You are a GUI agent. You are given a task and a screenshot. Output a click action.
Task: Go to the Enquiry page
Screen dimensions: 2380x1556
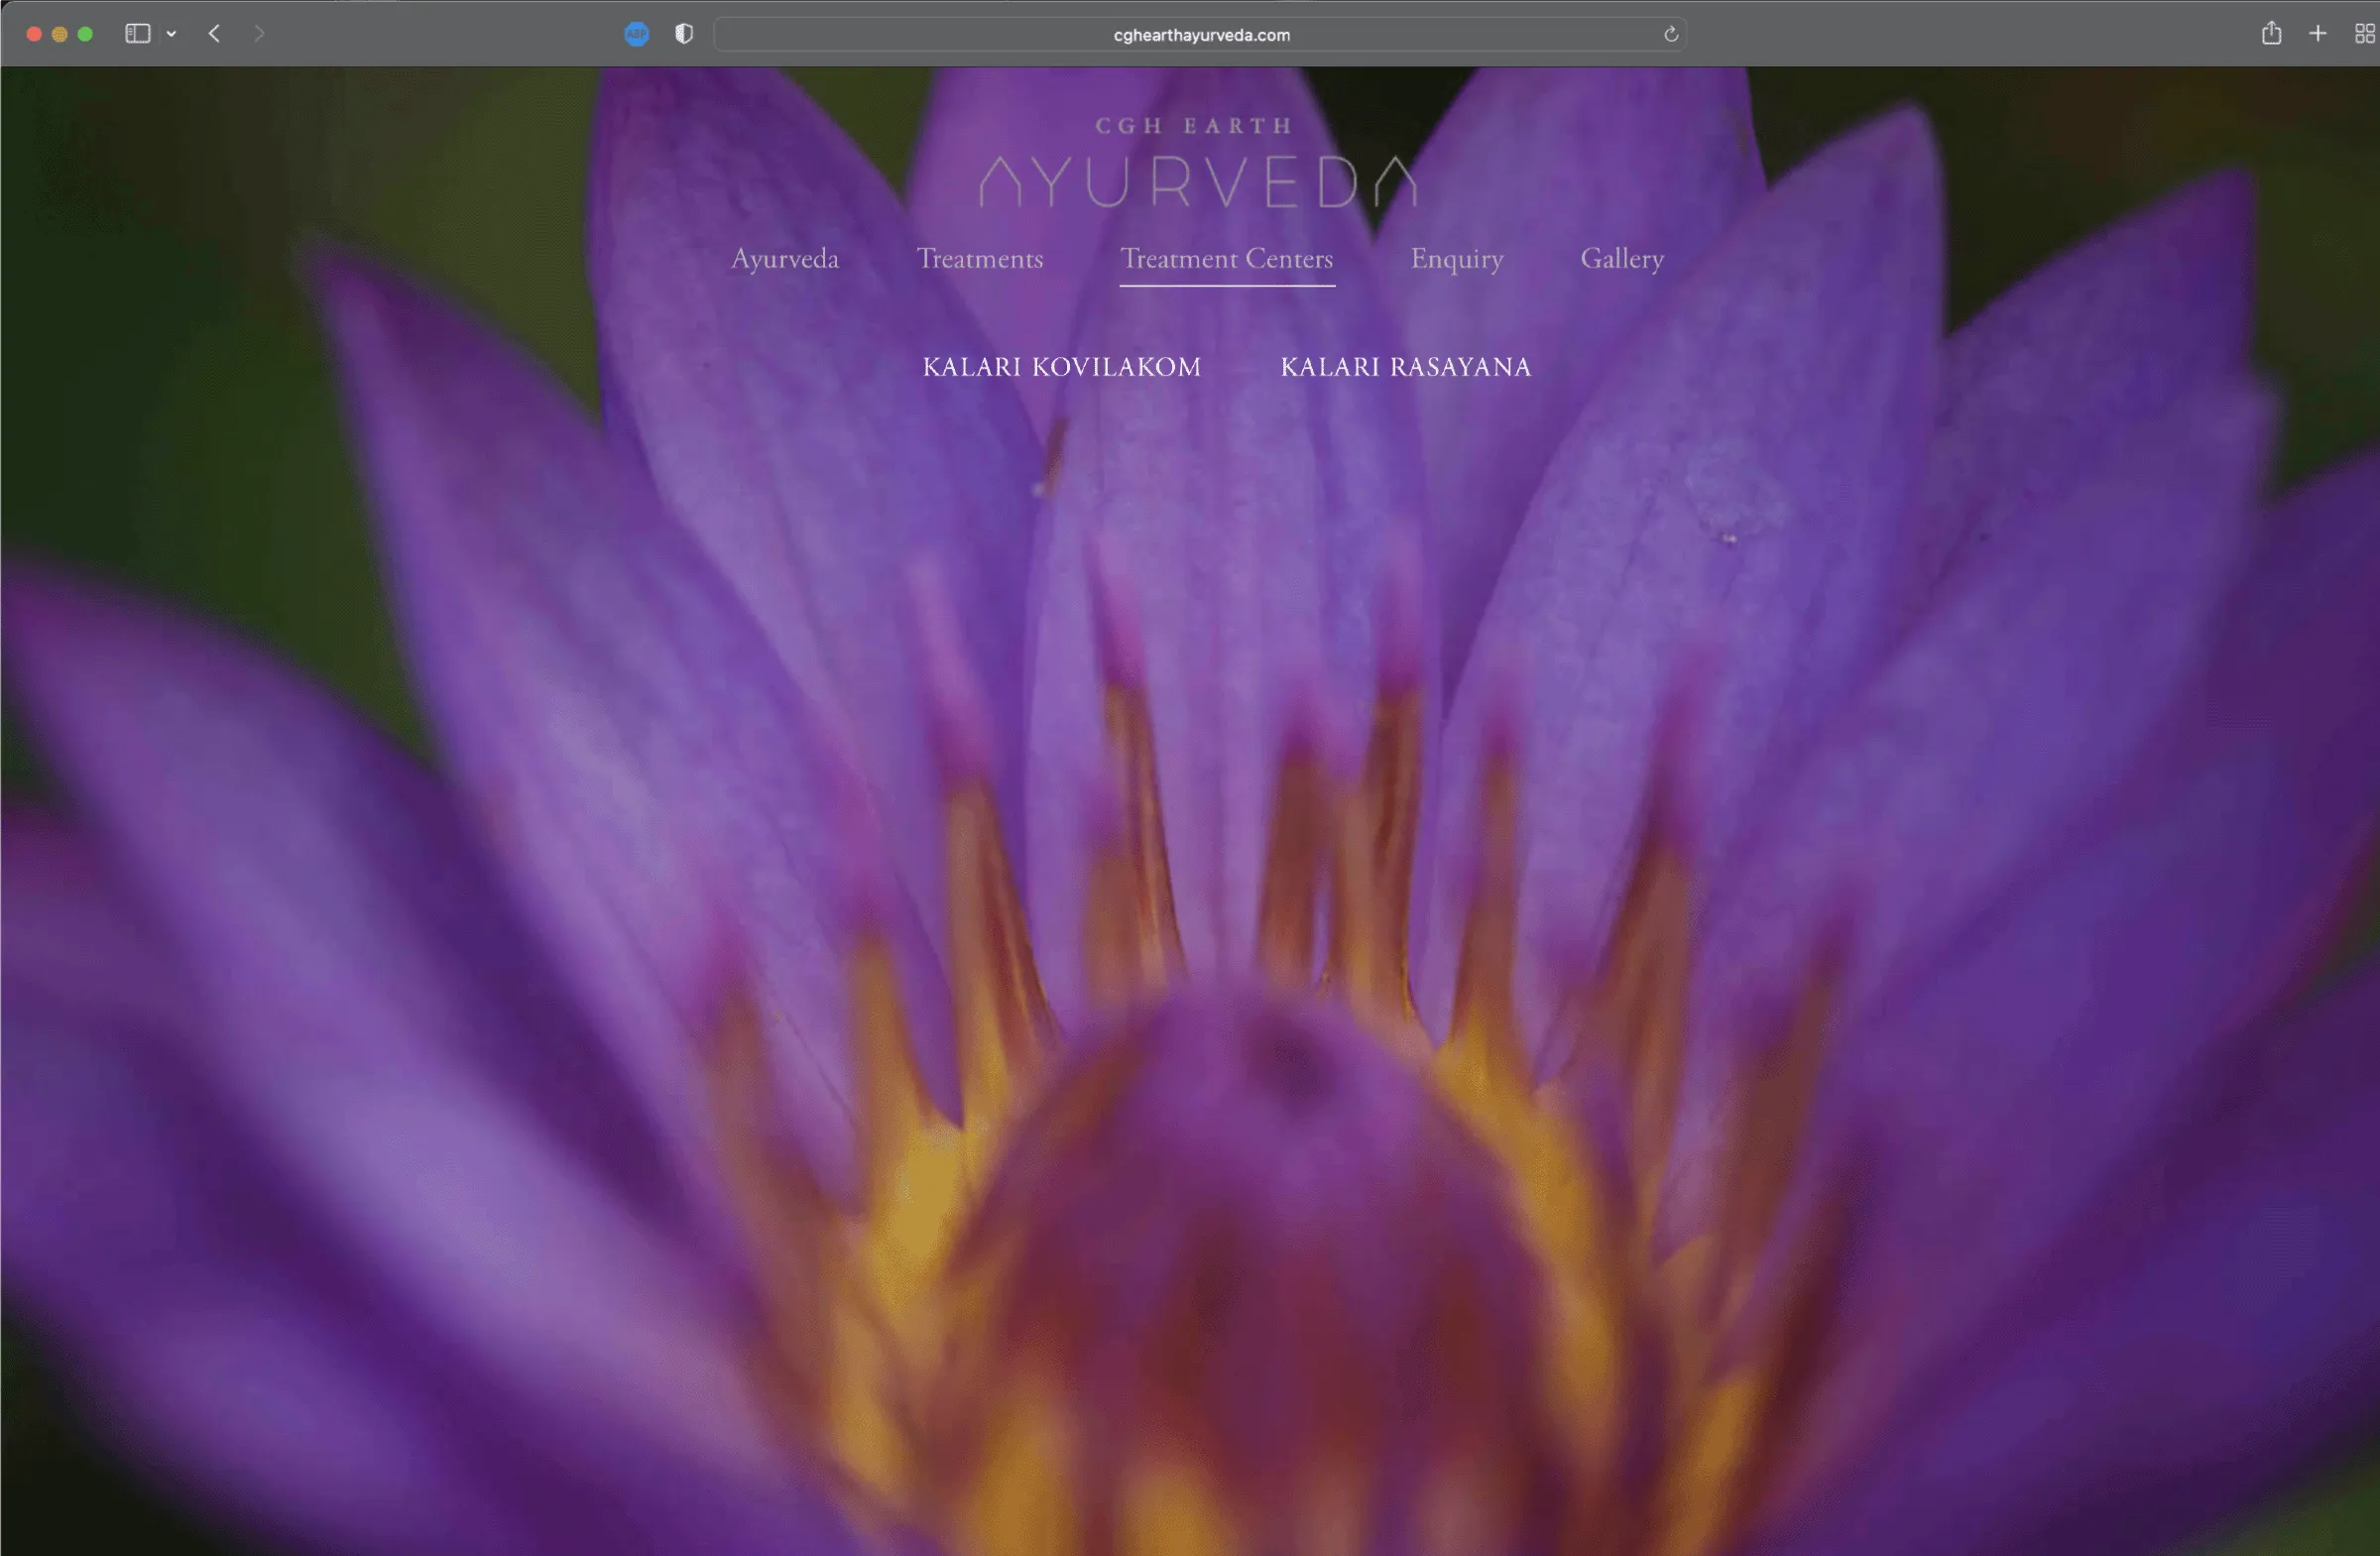(x=1457, y=259)
